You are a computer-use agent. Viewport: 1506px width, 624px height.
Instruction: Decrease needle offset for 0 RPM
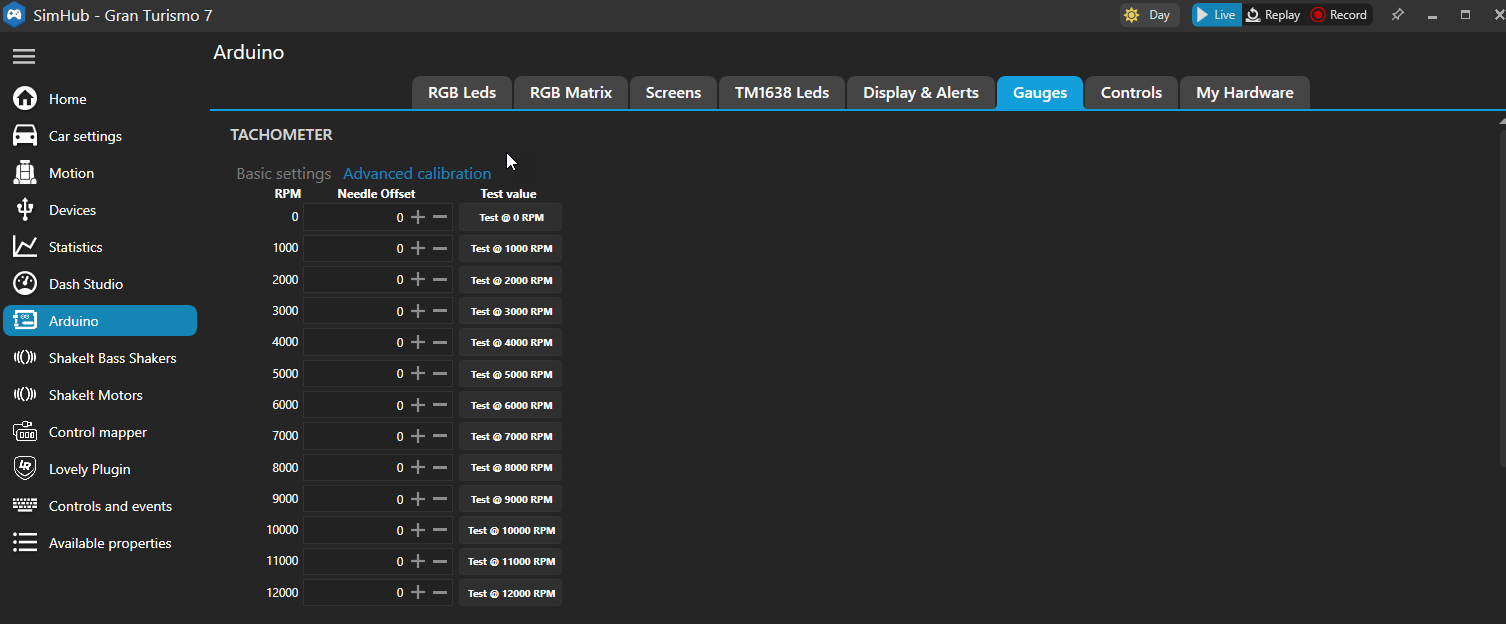(440, 217)
